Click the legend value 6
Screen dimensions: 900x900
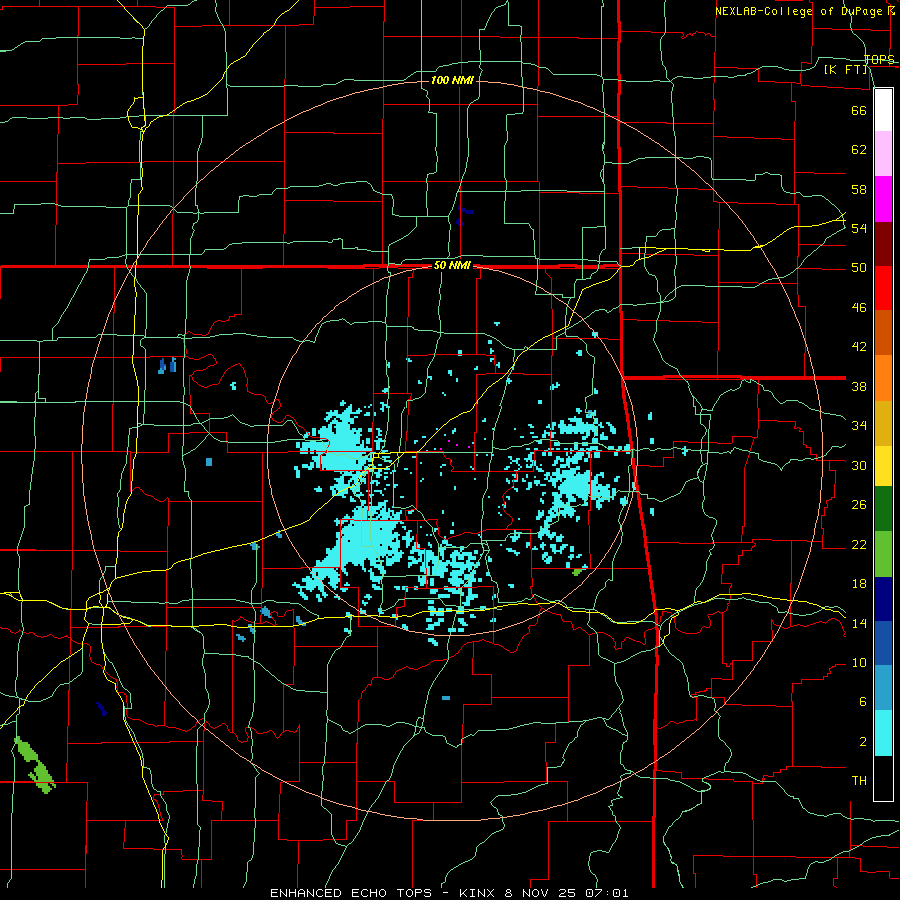coord(862,701)
